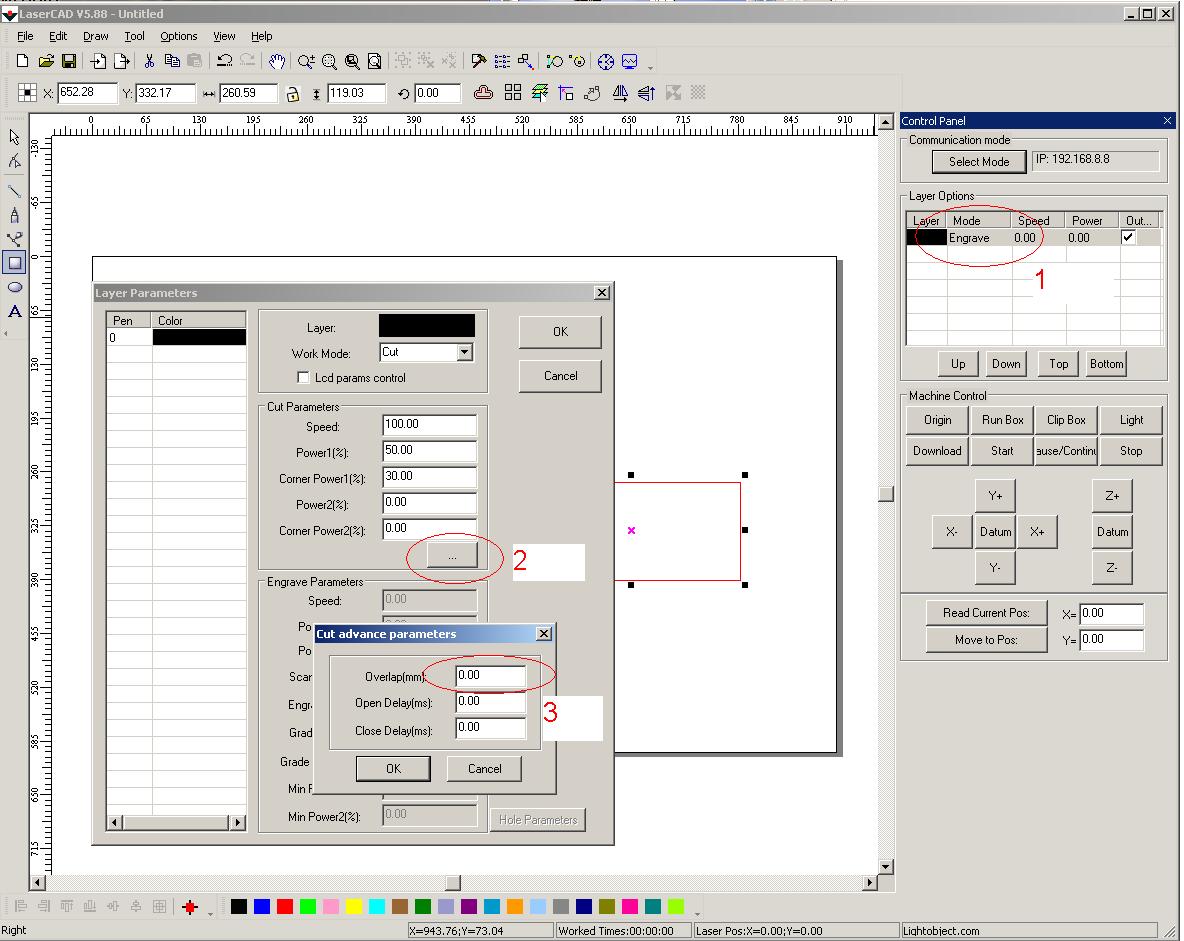This screenshot has height=941, width=1184.
Task: Pick the red color swatch
Action: pos(285,906)
